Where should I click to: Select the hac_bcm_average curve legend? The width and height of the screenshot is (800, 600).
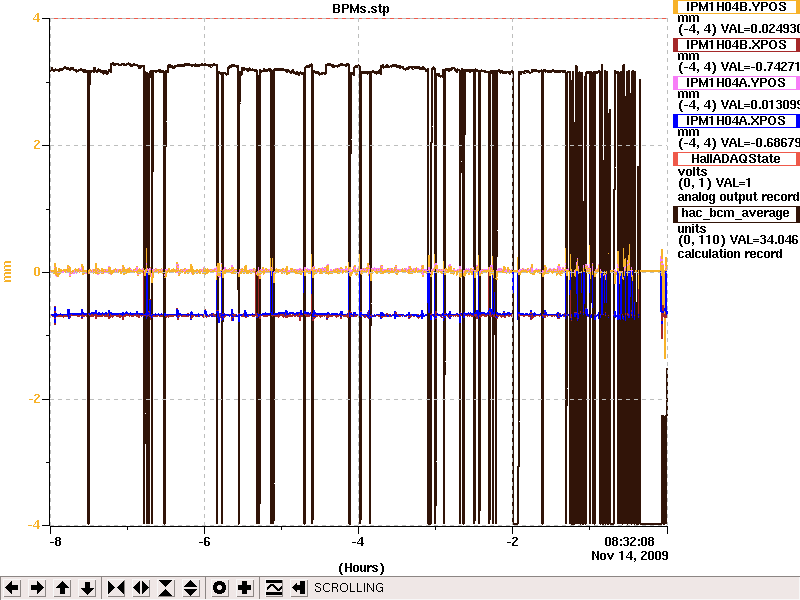[x=736, y=213]
